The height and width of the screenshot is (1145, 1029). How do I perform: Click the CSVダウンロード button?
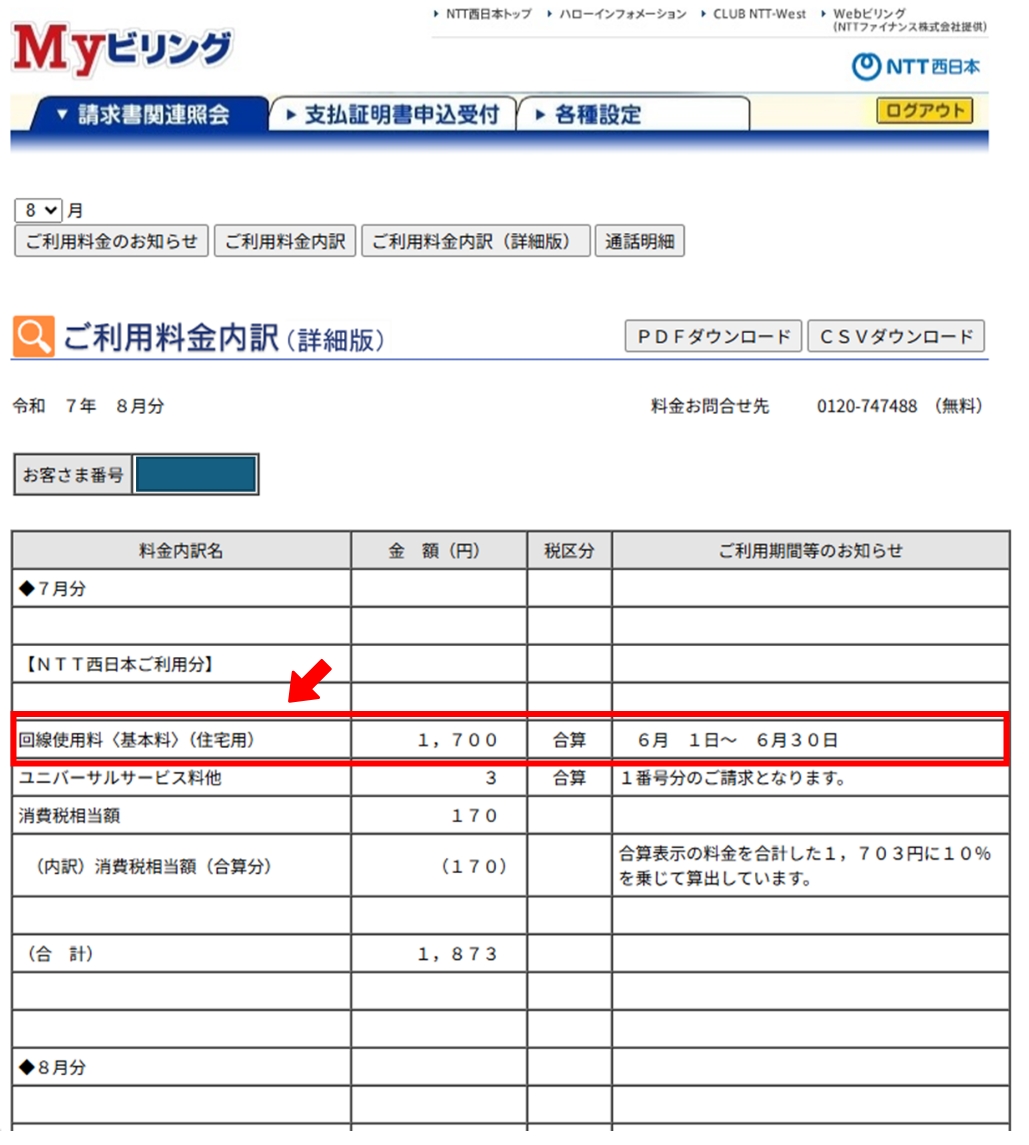click(896, 337)
